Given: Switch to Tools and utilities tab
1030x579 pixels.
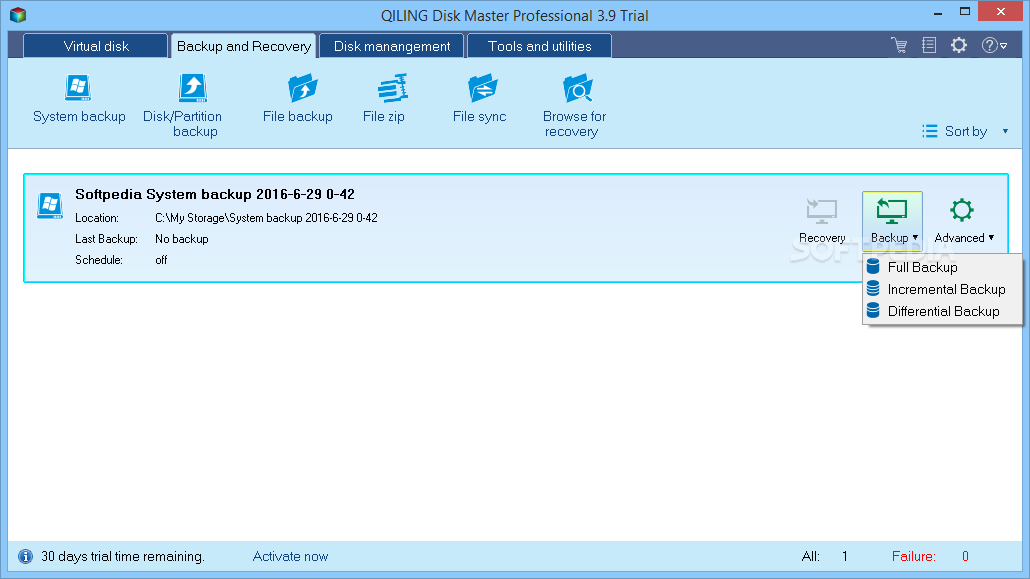Looking at the screenshot, I should (539, 46).
